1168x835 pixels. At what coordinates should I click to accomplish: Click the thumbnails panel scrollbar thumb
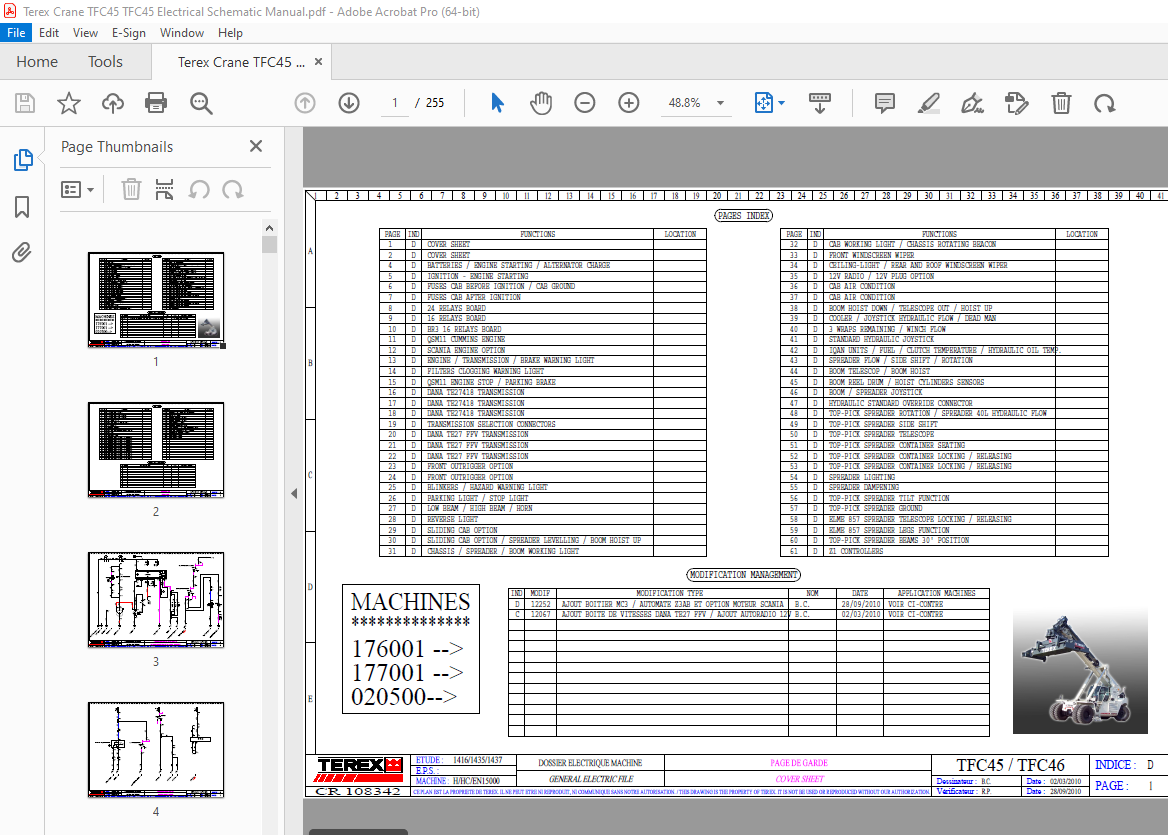click(x=270, y=244)
